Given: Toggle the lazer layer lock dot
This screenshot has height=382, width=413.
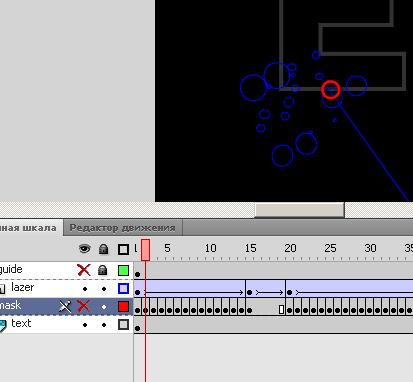Looking at the screenshot, I should click(104, 289).
